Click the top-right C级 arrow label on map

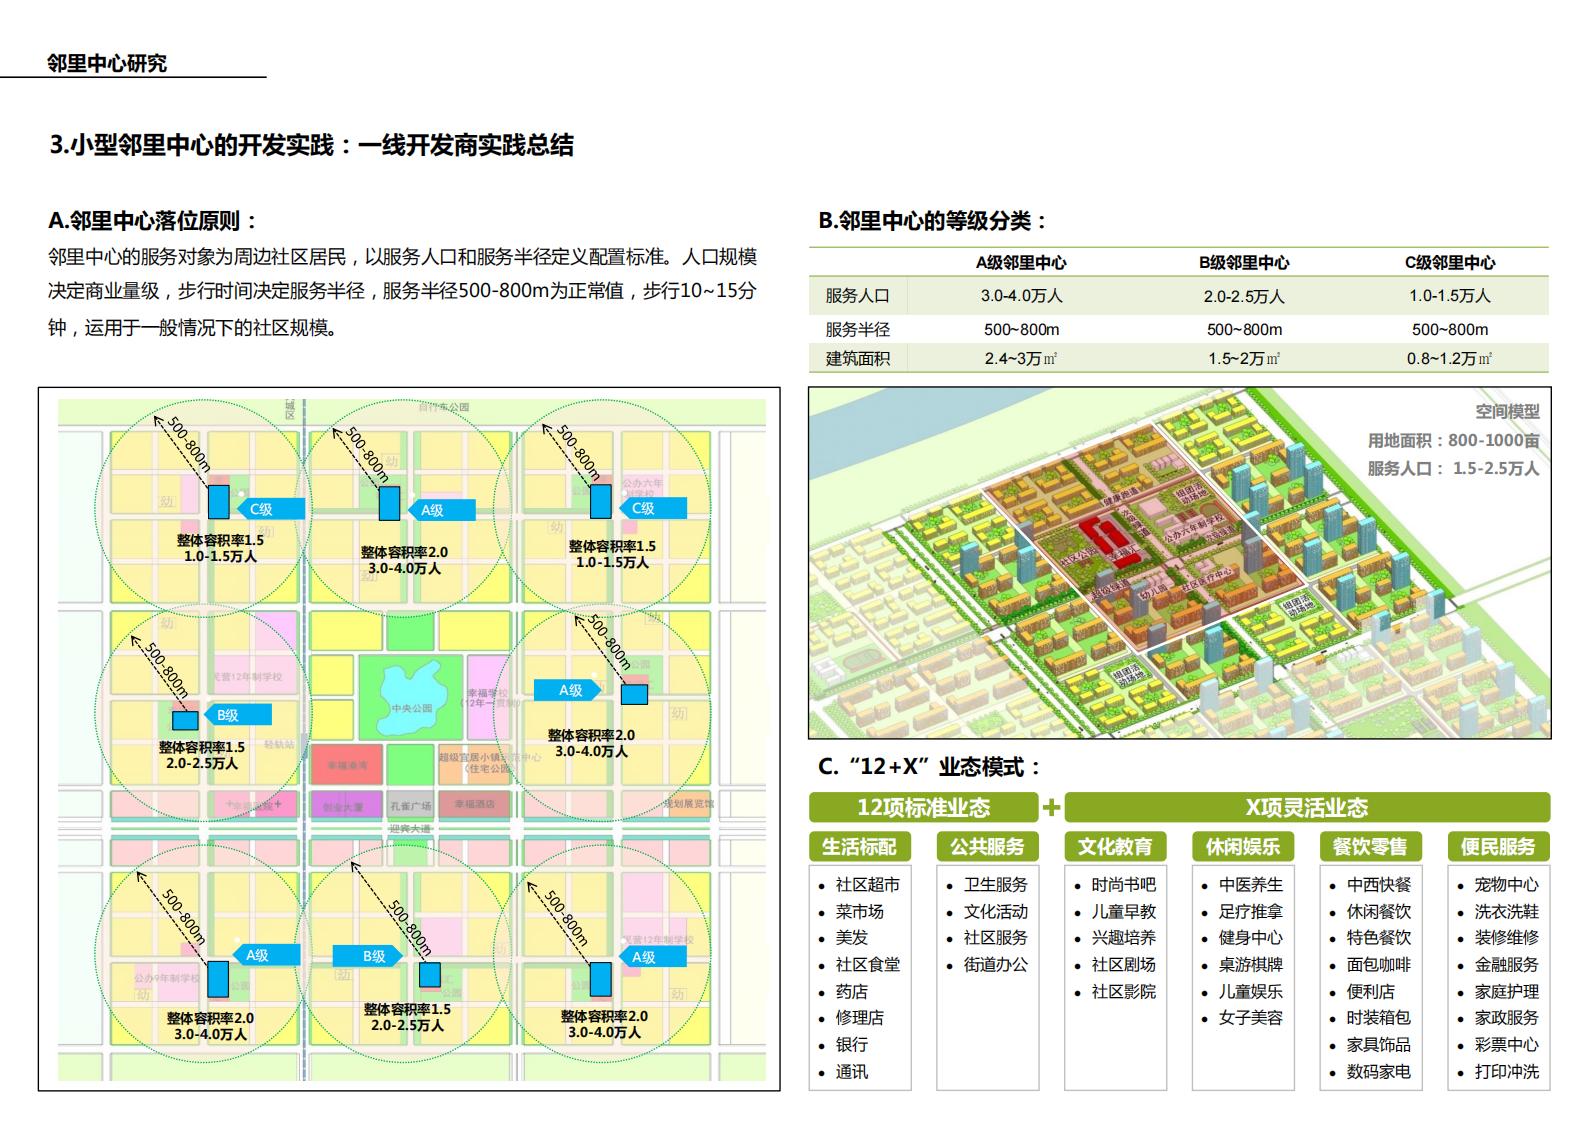click(651, 508)
